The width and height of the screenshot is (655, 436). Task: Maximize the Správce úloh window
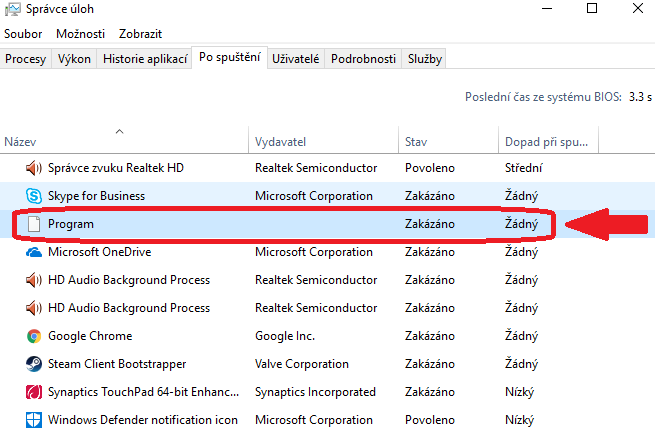592,9
